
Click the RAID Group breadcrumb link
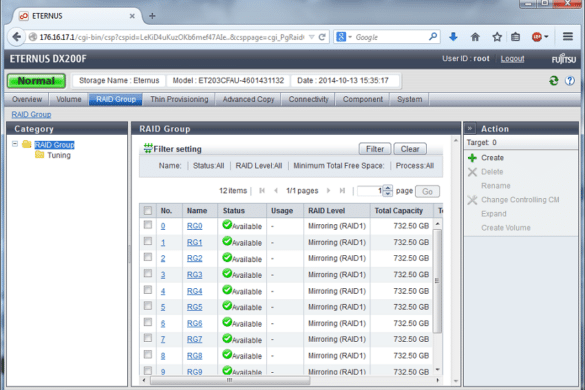pos(31,115)
